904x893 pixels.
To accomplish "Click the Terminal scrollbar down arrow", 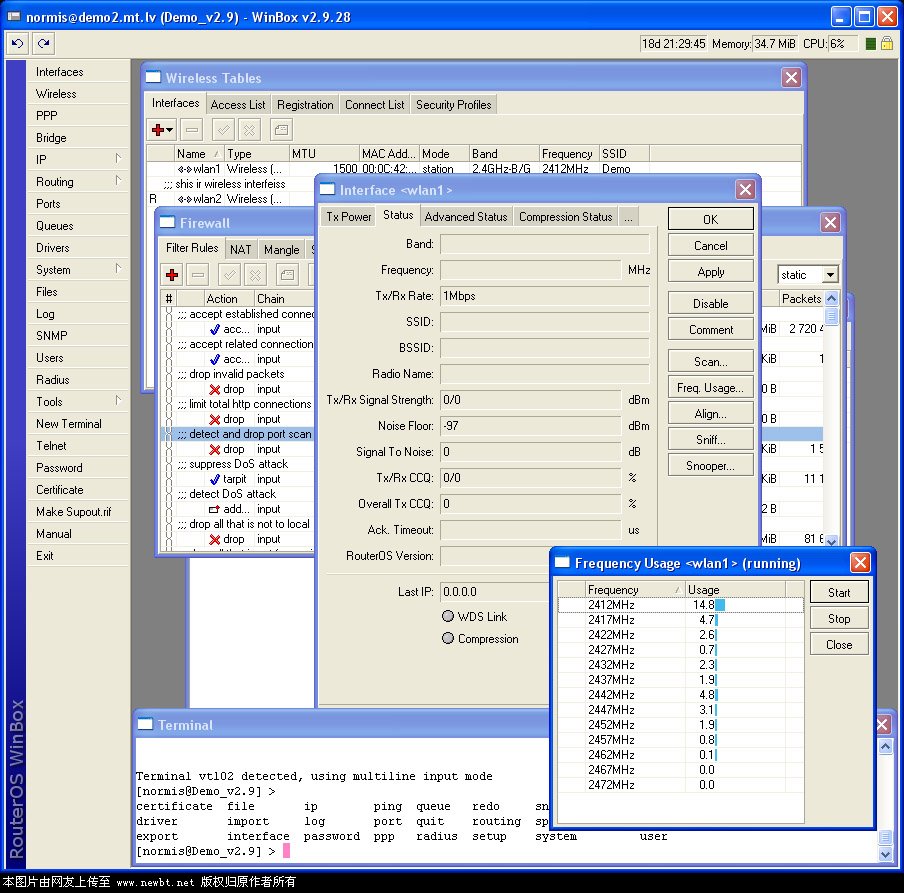I will click(886, 854).
